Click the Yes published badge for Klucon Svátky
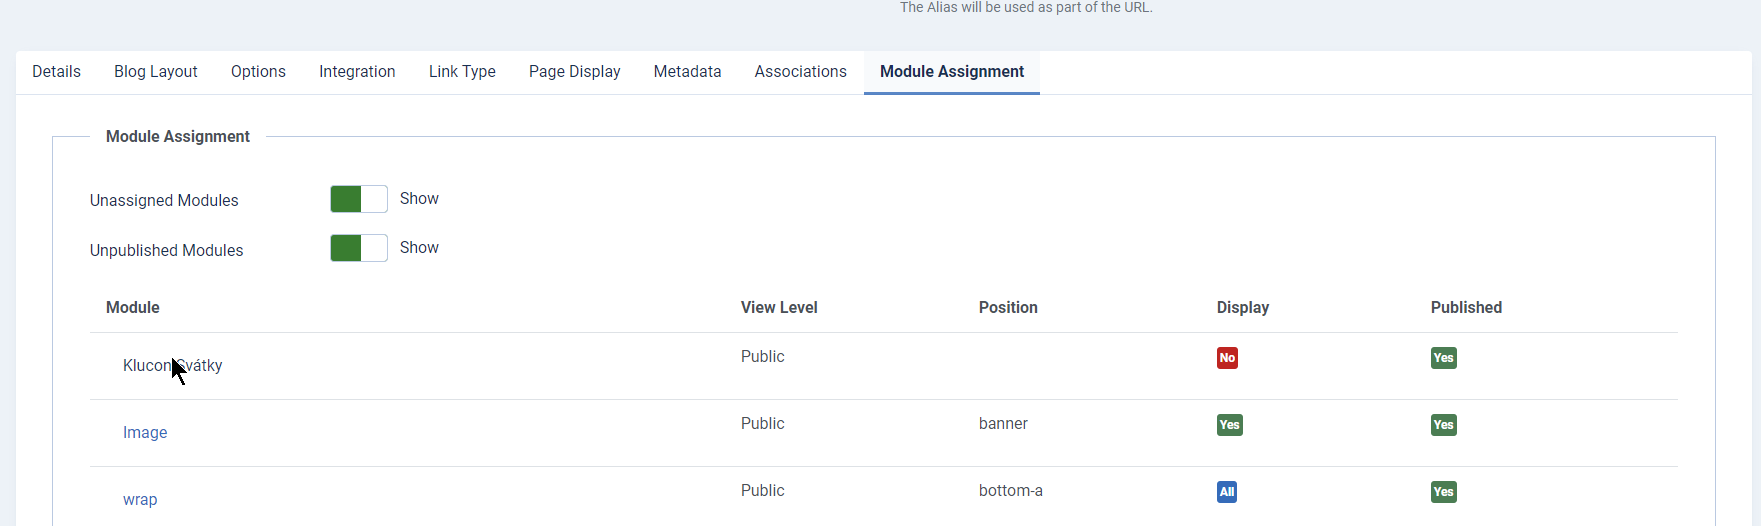Screen dimensions: 1761x526 [1444, 358]
